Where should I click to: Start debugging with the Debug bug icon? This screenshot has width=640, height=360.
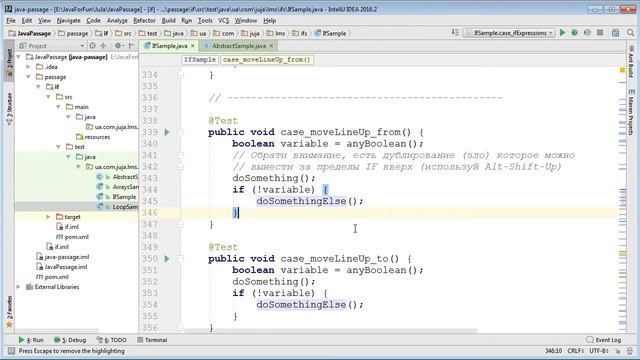pos(575,33)
